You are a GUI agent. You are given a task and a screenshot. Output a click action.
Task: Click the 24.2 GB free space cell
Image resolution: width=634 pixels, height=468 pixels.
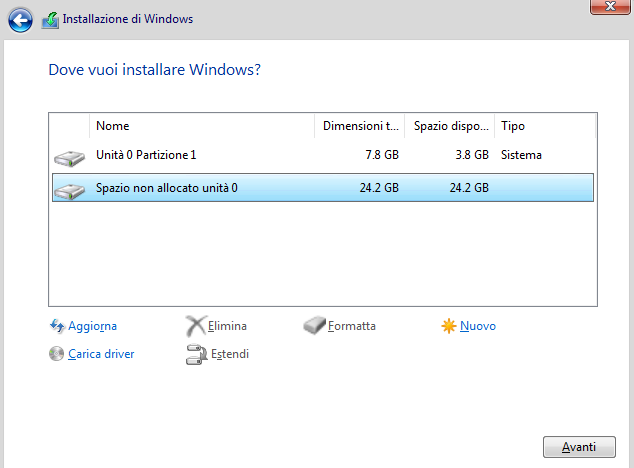[469, 188]
